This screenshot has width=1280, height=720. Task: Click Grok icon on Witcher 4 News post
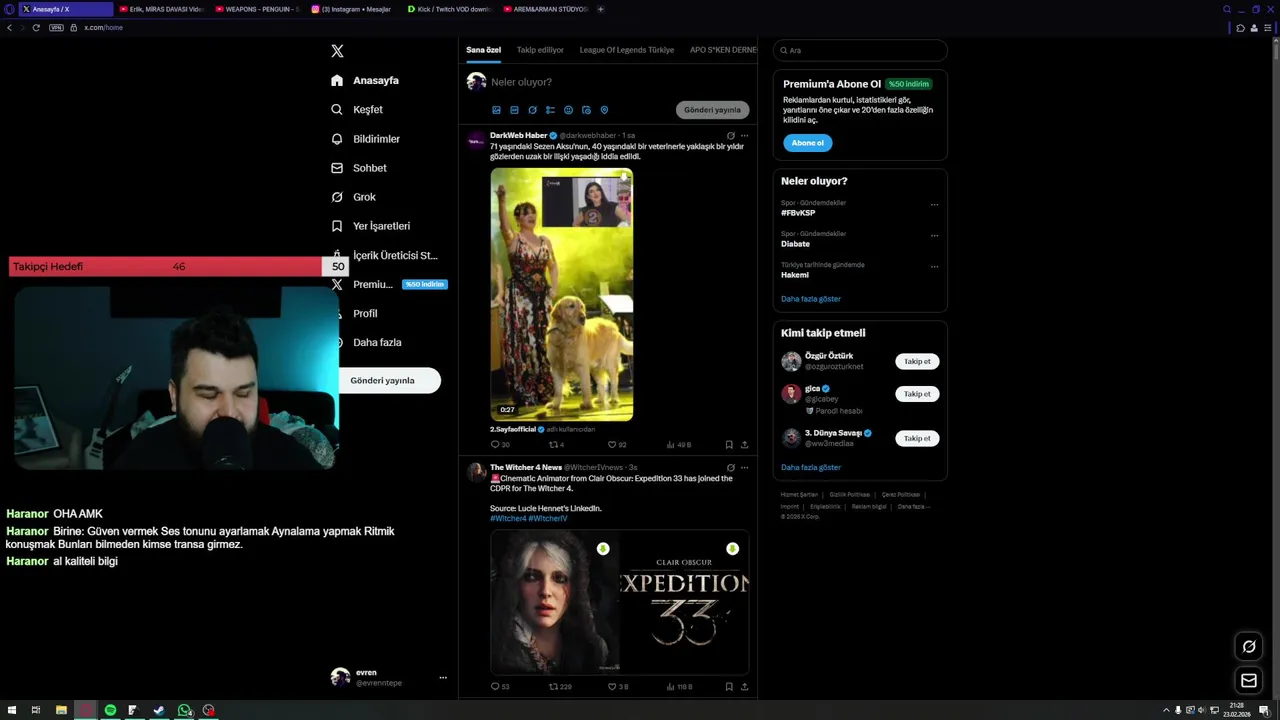tap(730, 467)
